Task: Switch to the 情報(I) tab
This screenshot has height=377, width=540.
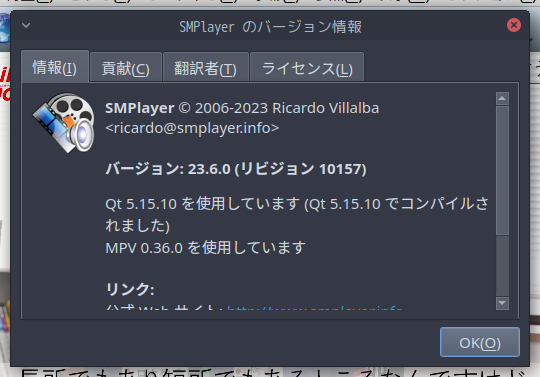Action: (55, 67)
